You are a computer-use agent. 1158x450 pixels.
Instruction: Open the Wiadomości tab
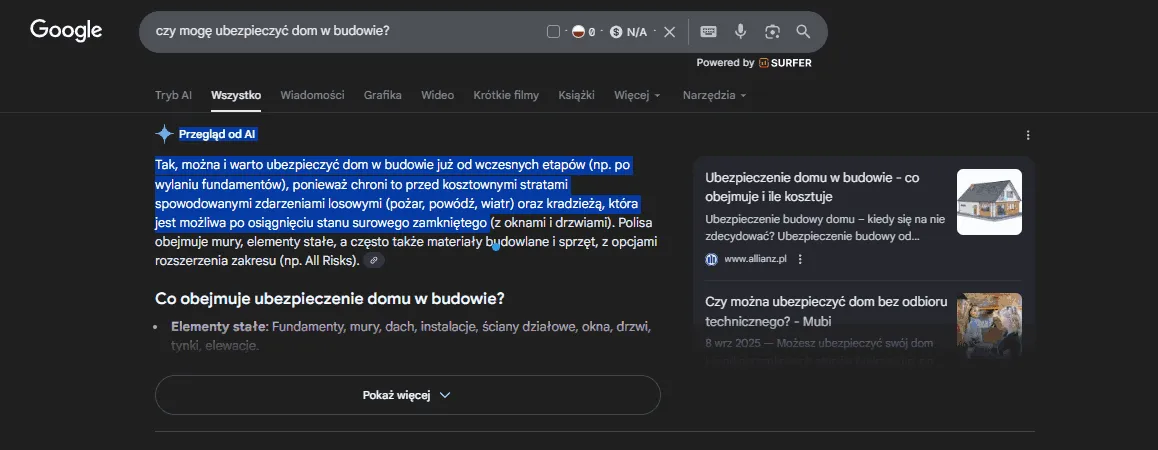(x=312, y=95)
